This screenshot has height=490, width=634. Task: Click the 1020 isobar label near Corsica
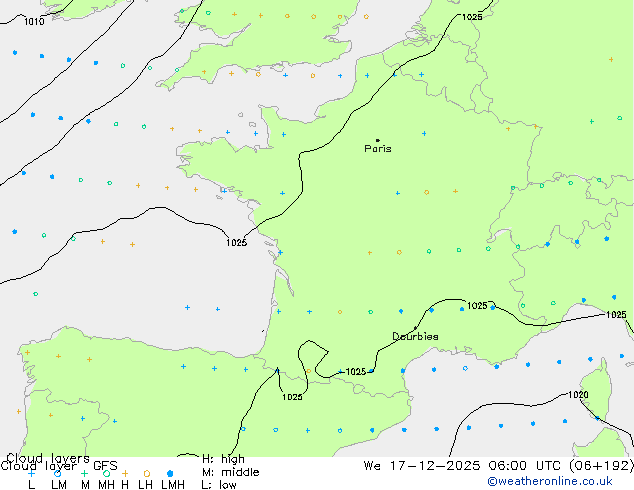point(578,395)
